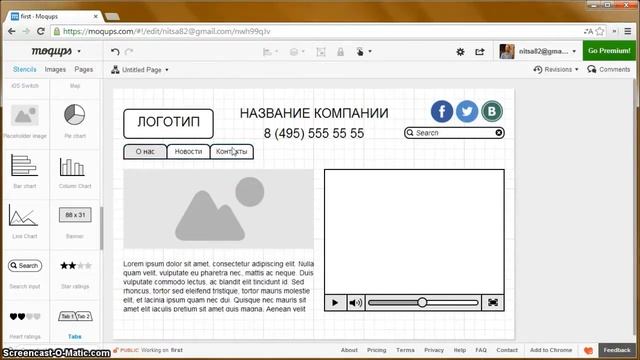Open the align objects toolbar tool

click(270, 52)
